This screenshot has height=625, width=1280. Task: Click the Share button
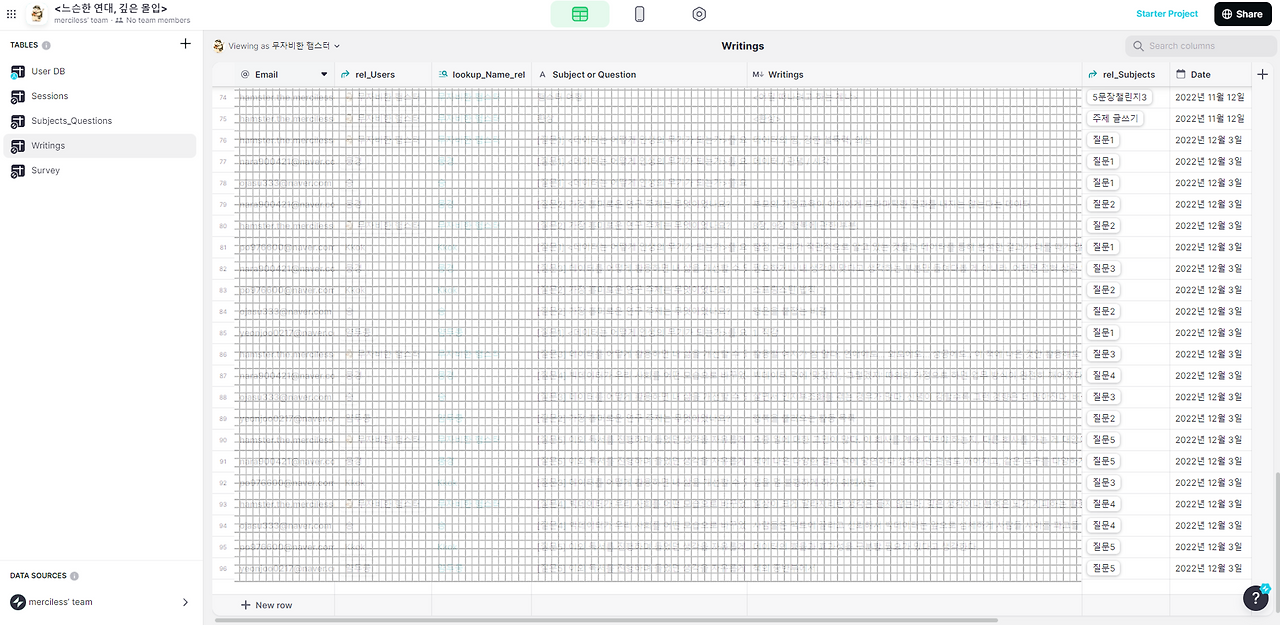[1242, 14]
